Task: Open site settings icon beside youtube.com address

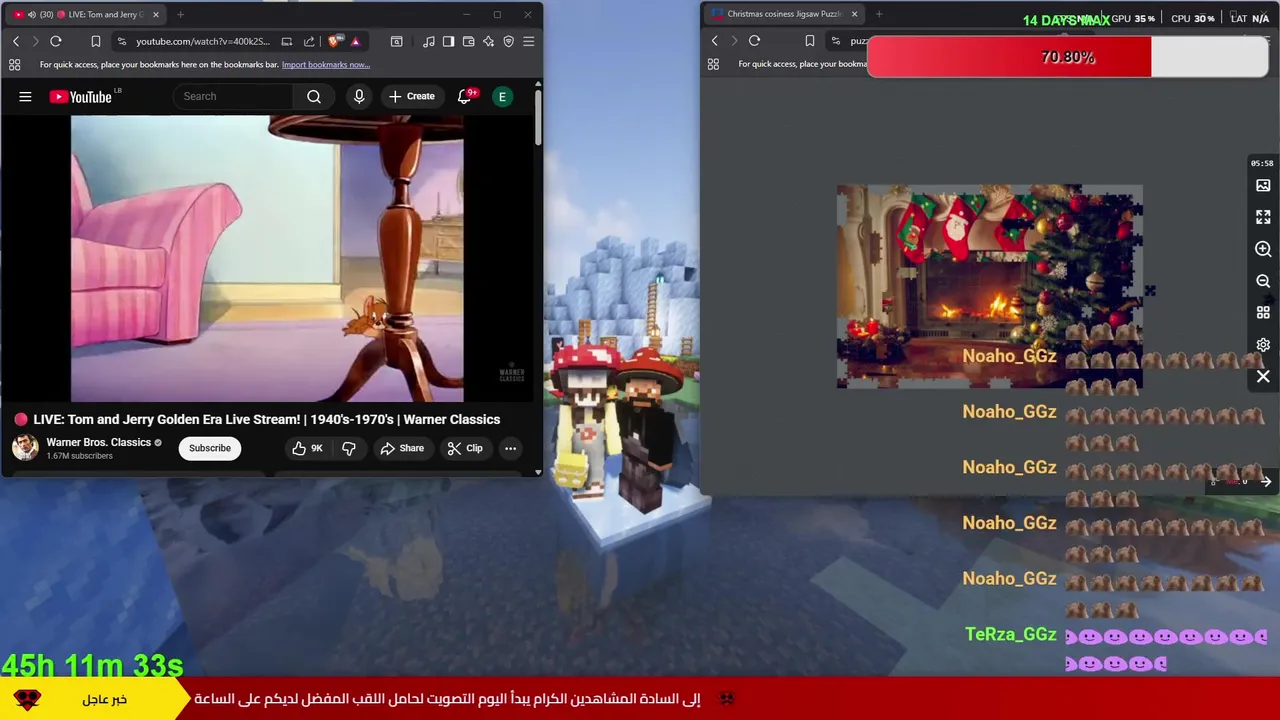Action: (x=122, y=41)
